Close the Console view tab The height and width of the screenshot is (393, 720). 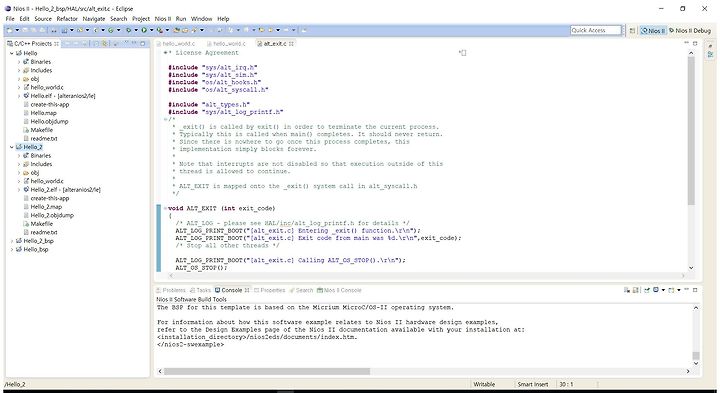[x=247, y=290]
